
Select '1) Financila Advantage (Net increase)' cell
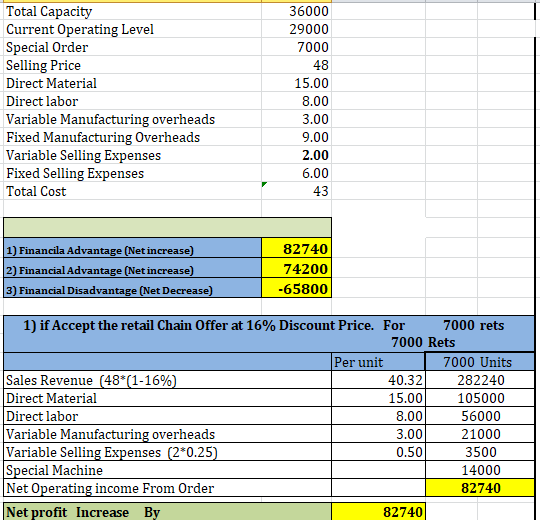pyautogui.click(x=132, y=248)
